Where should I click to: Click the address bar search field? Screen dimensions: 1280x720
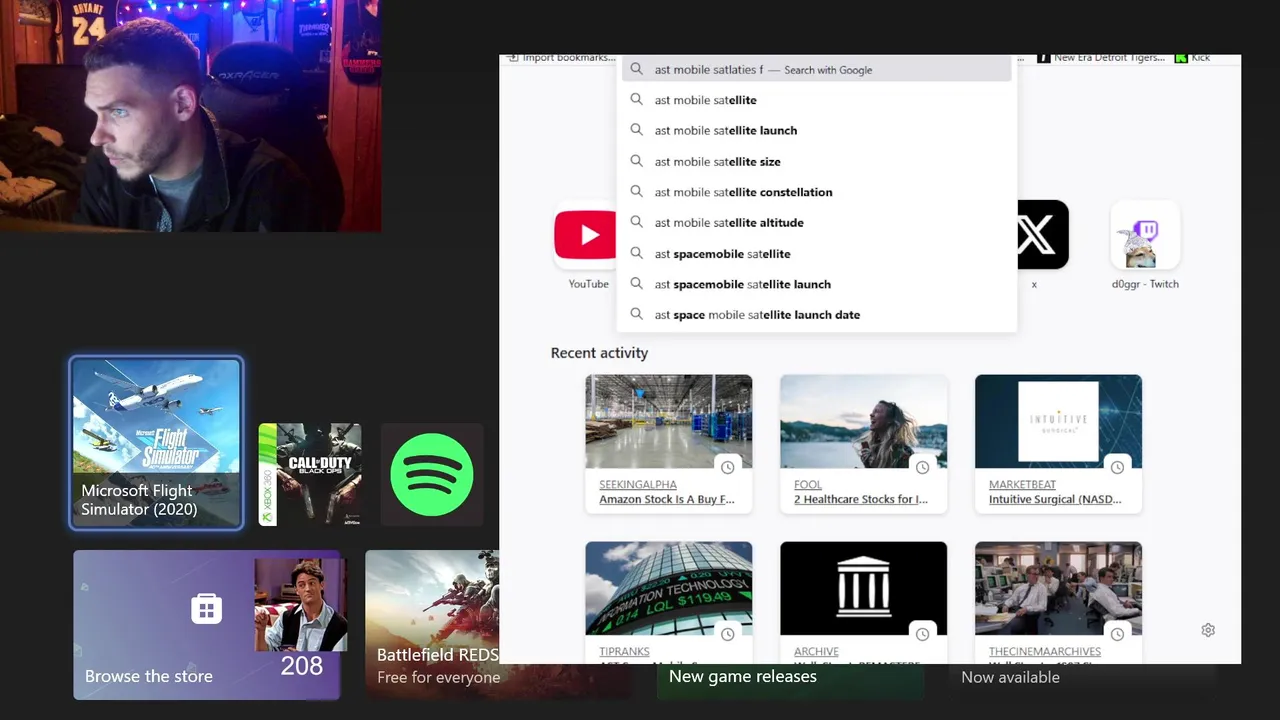point(817,69)
